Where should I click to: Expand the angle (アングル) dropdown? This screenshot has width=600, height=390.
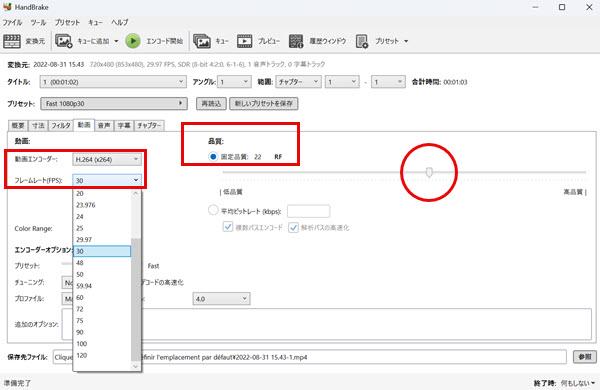point(234,82)
